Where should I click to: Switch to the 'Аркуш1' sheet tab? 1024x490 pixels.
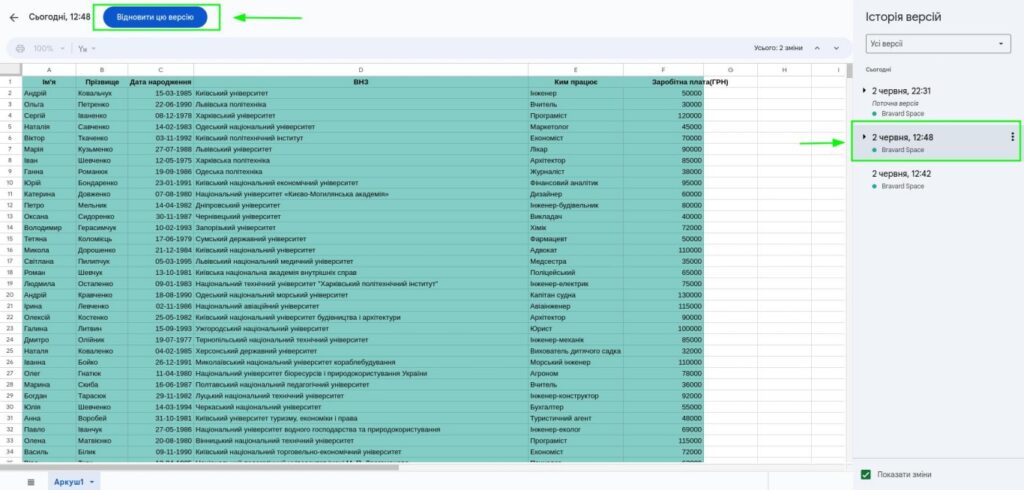(69, 482)
